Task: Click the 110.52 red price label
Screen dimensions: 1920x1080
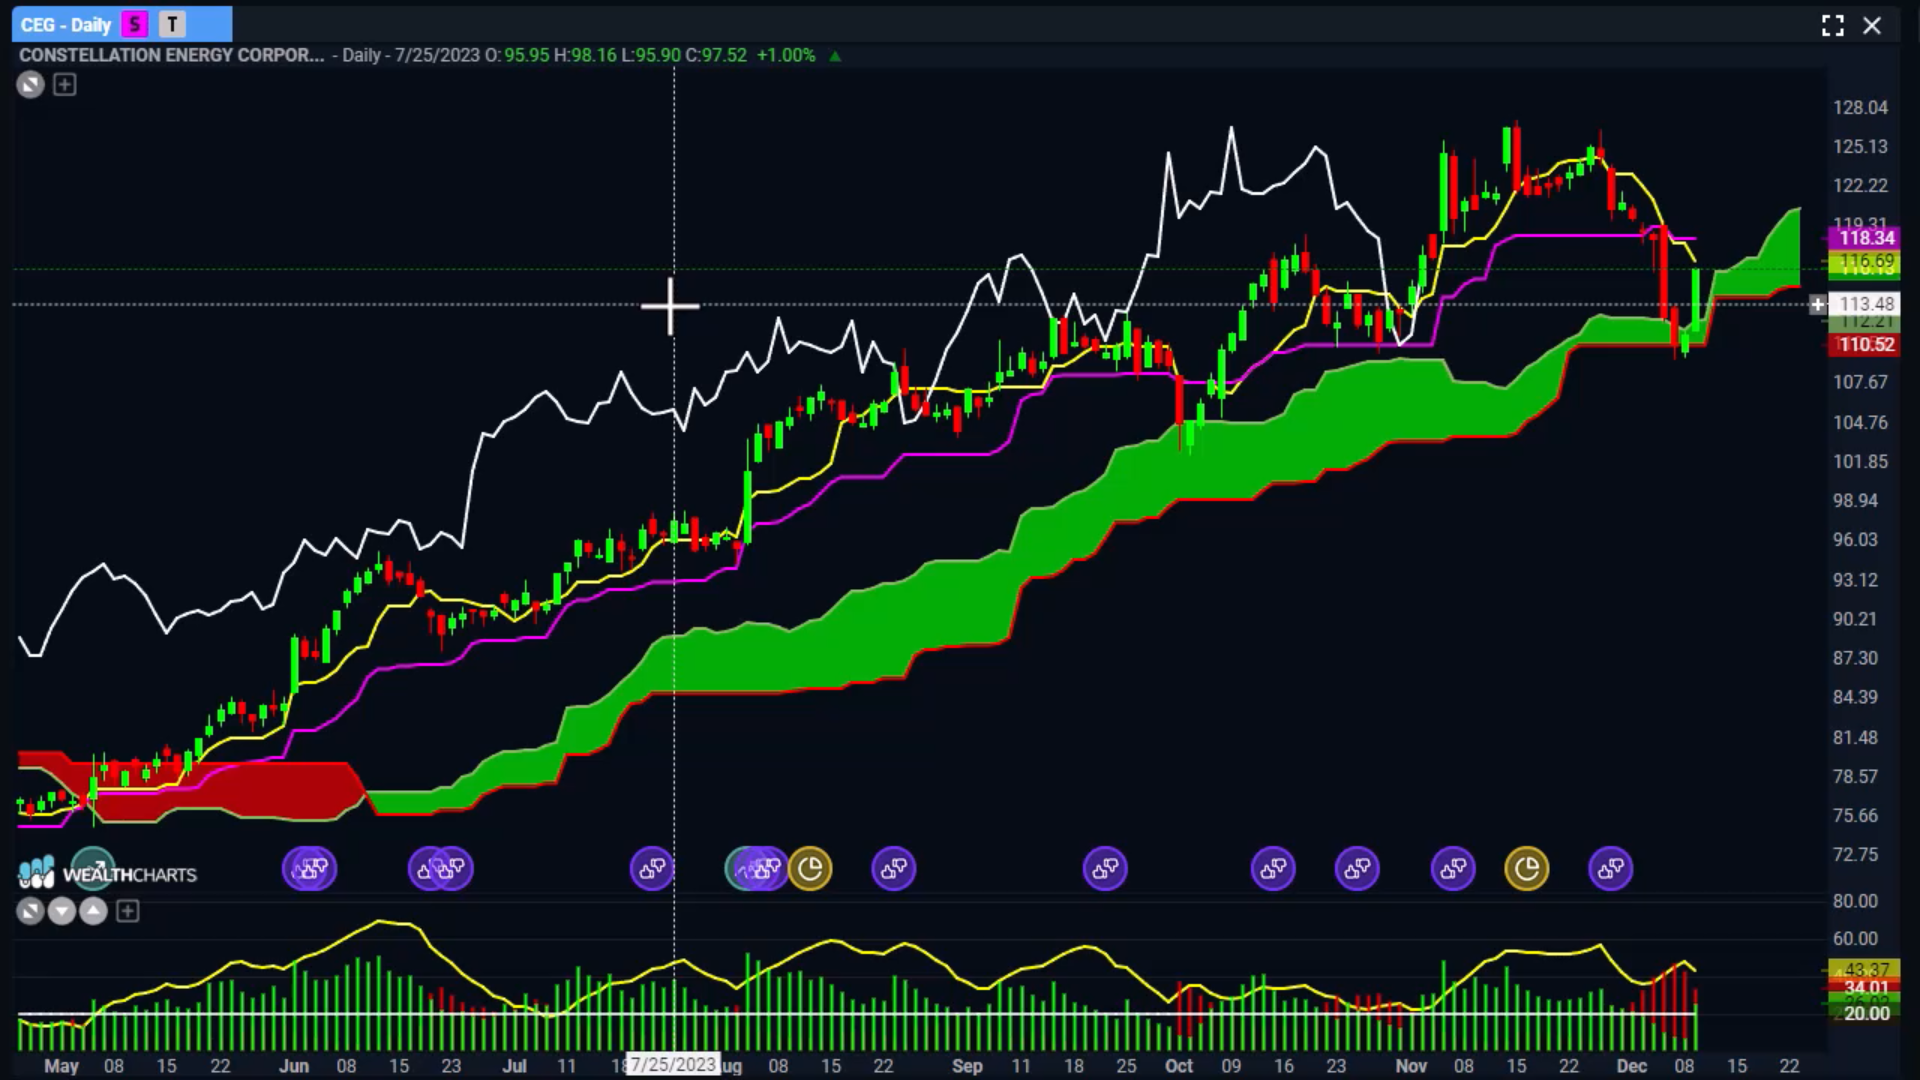Action: [1866, 344]
